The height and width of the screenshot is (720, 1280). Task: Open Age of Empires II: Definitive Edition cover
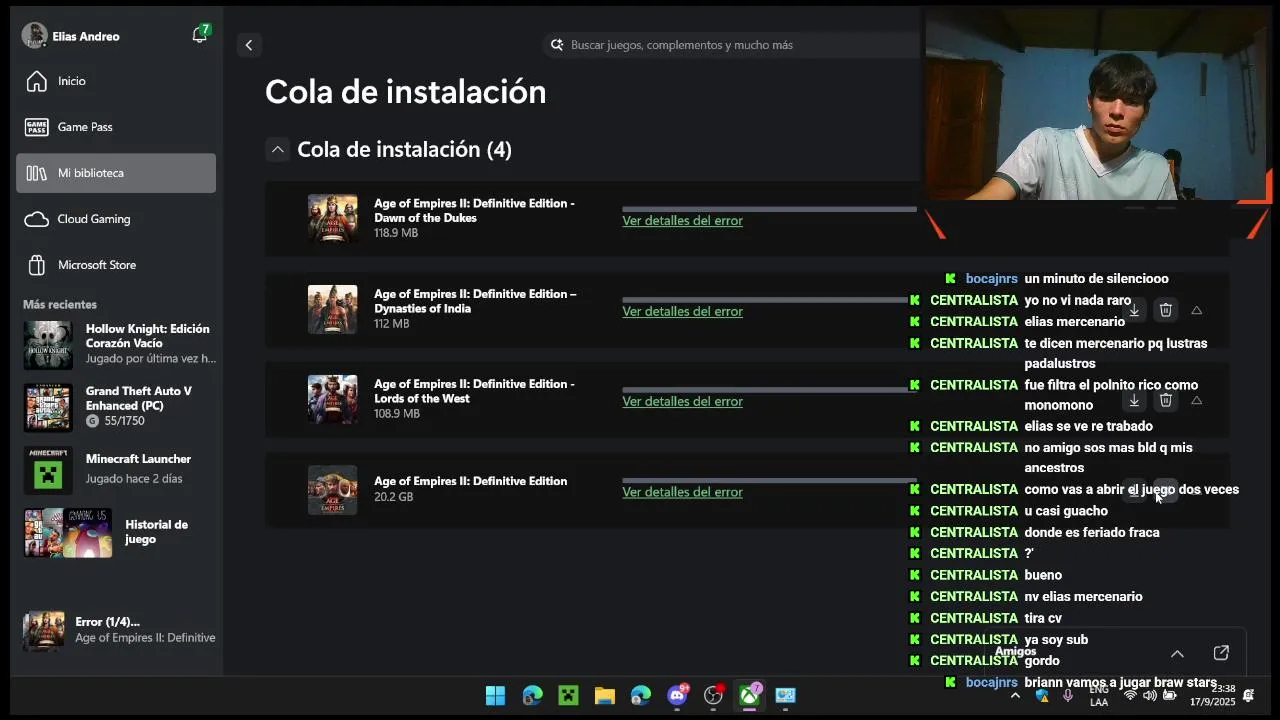click(332, 490)
